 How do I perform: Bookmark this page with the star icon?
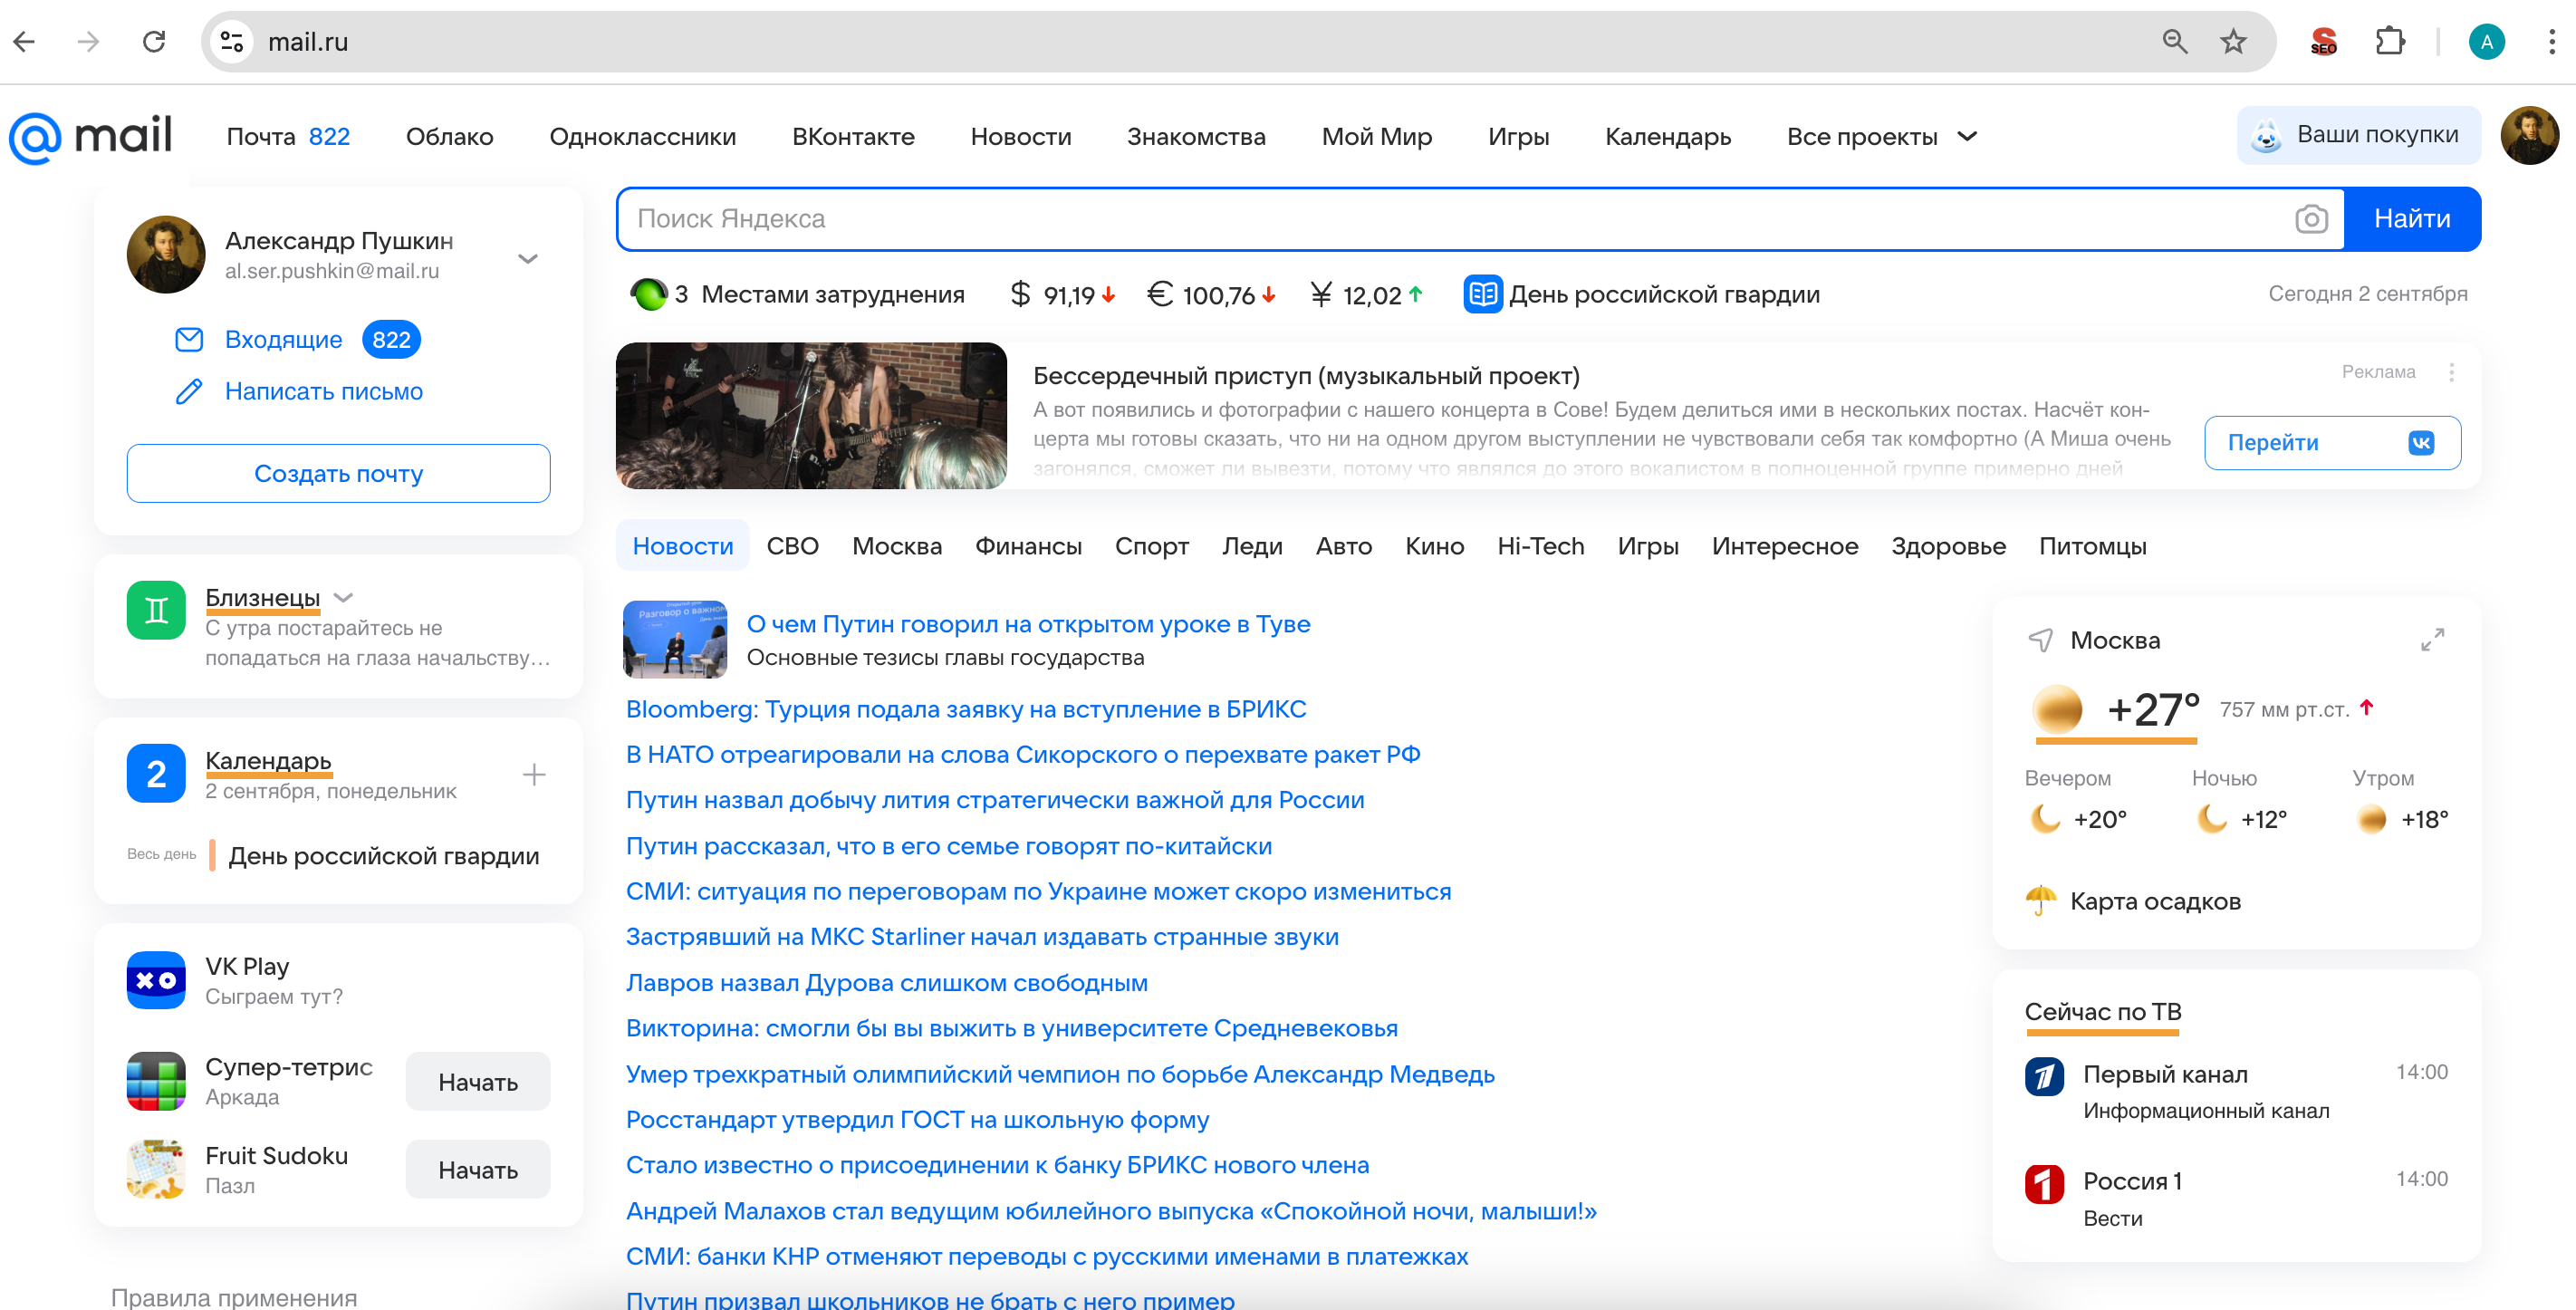click(x=2233, y=42)
